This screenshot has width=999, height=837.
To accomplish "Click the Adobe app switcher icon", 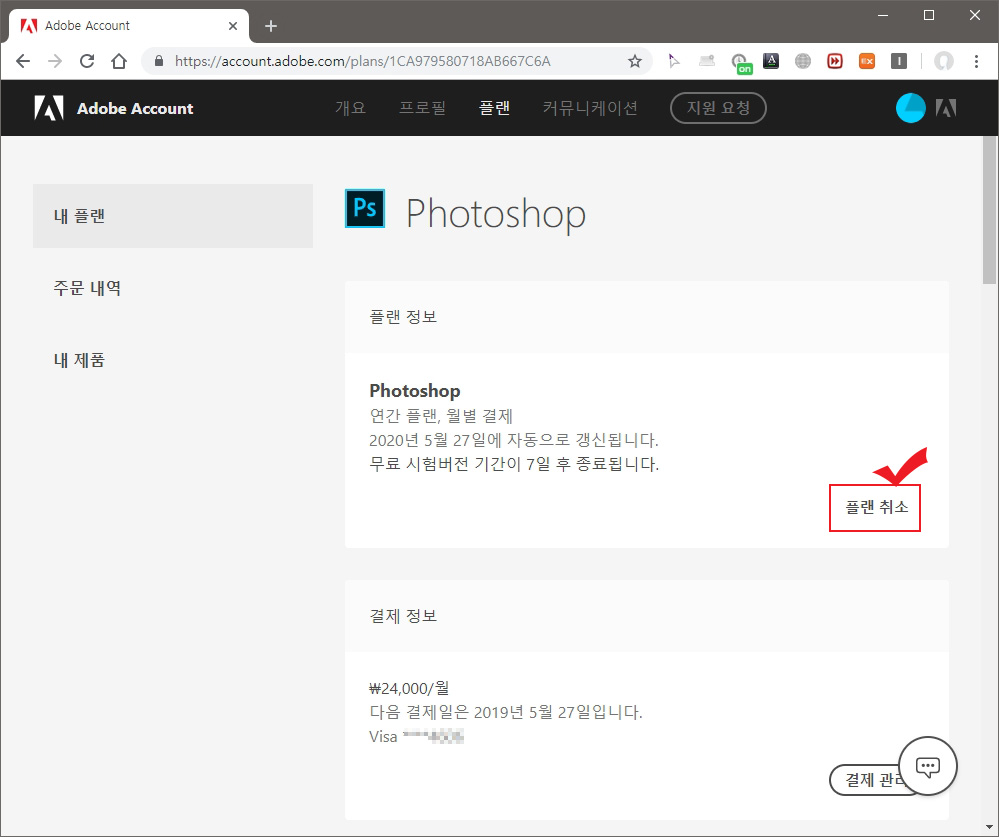I will point(945,108).
